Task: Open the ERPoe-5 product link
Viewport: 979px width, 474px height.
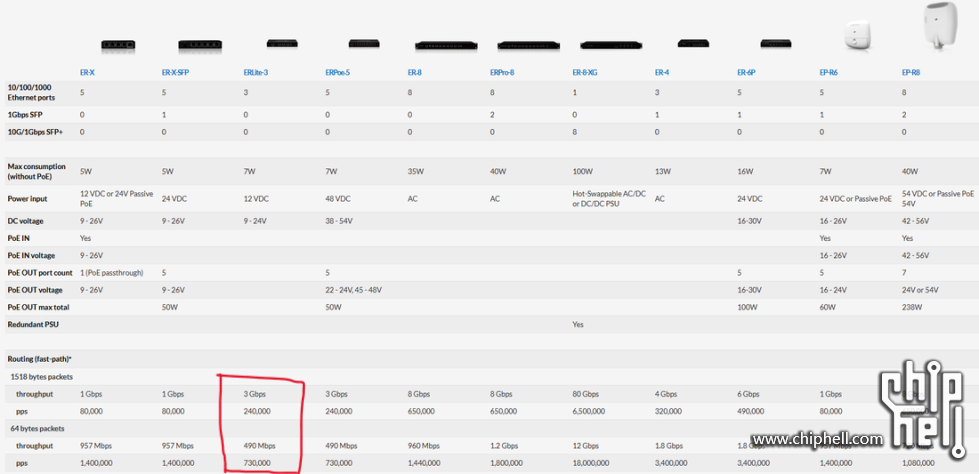Action: point(338,72)
